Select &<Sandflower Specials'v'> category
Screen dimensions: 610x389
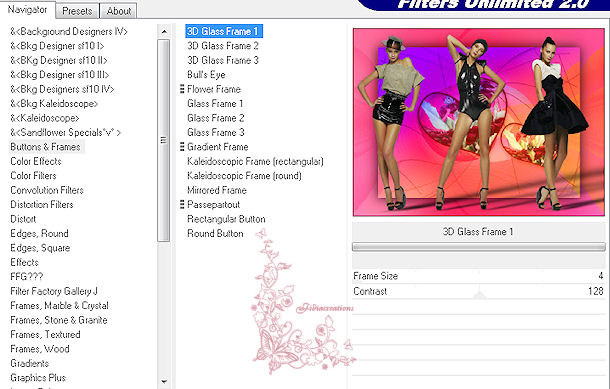click(65, 132)
